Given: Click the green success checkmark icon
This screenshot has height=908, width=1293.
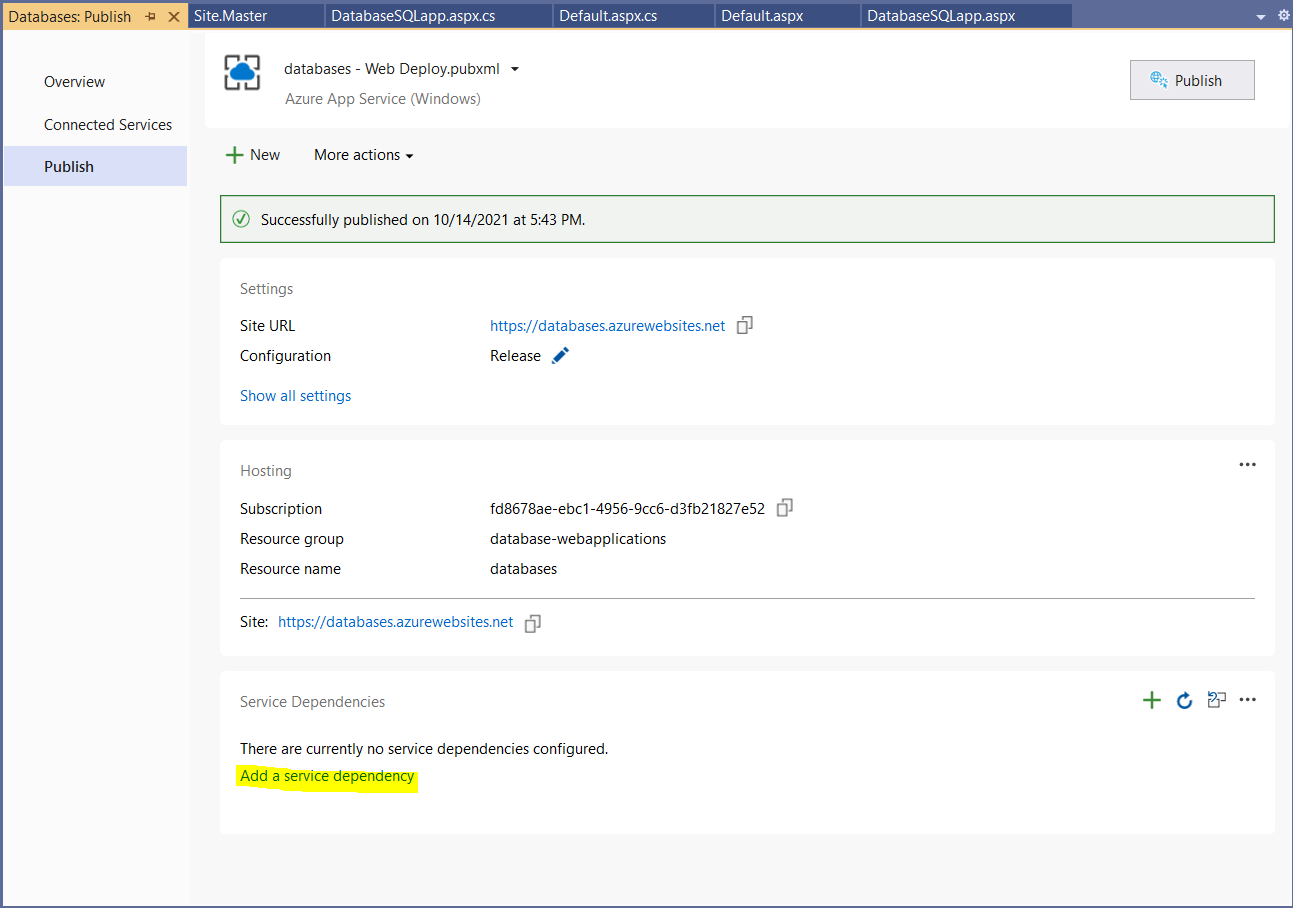Looking at the screenshot, I should (x=241, y=219).
